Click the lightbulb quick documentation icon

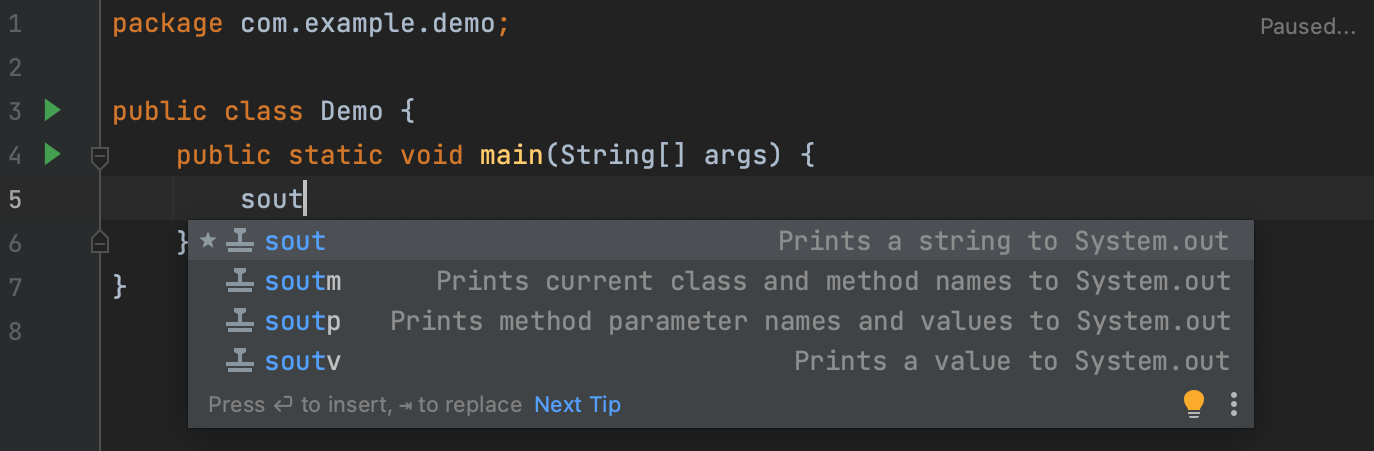click(x=1193, y=403)
